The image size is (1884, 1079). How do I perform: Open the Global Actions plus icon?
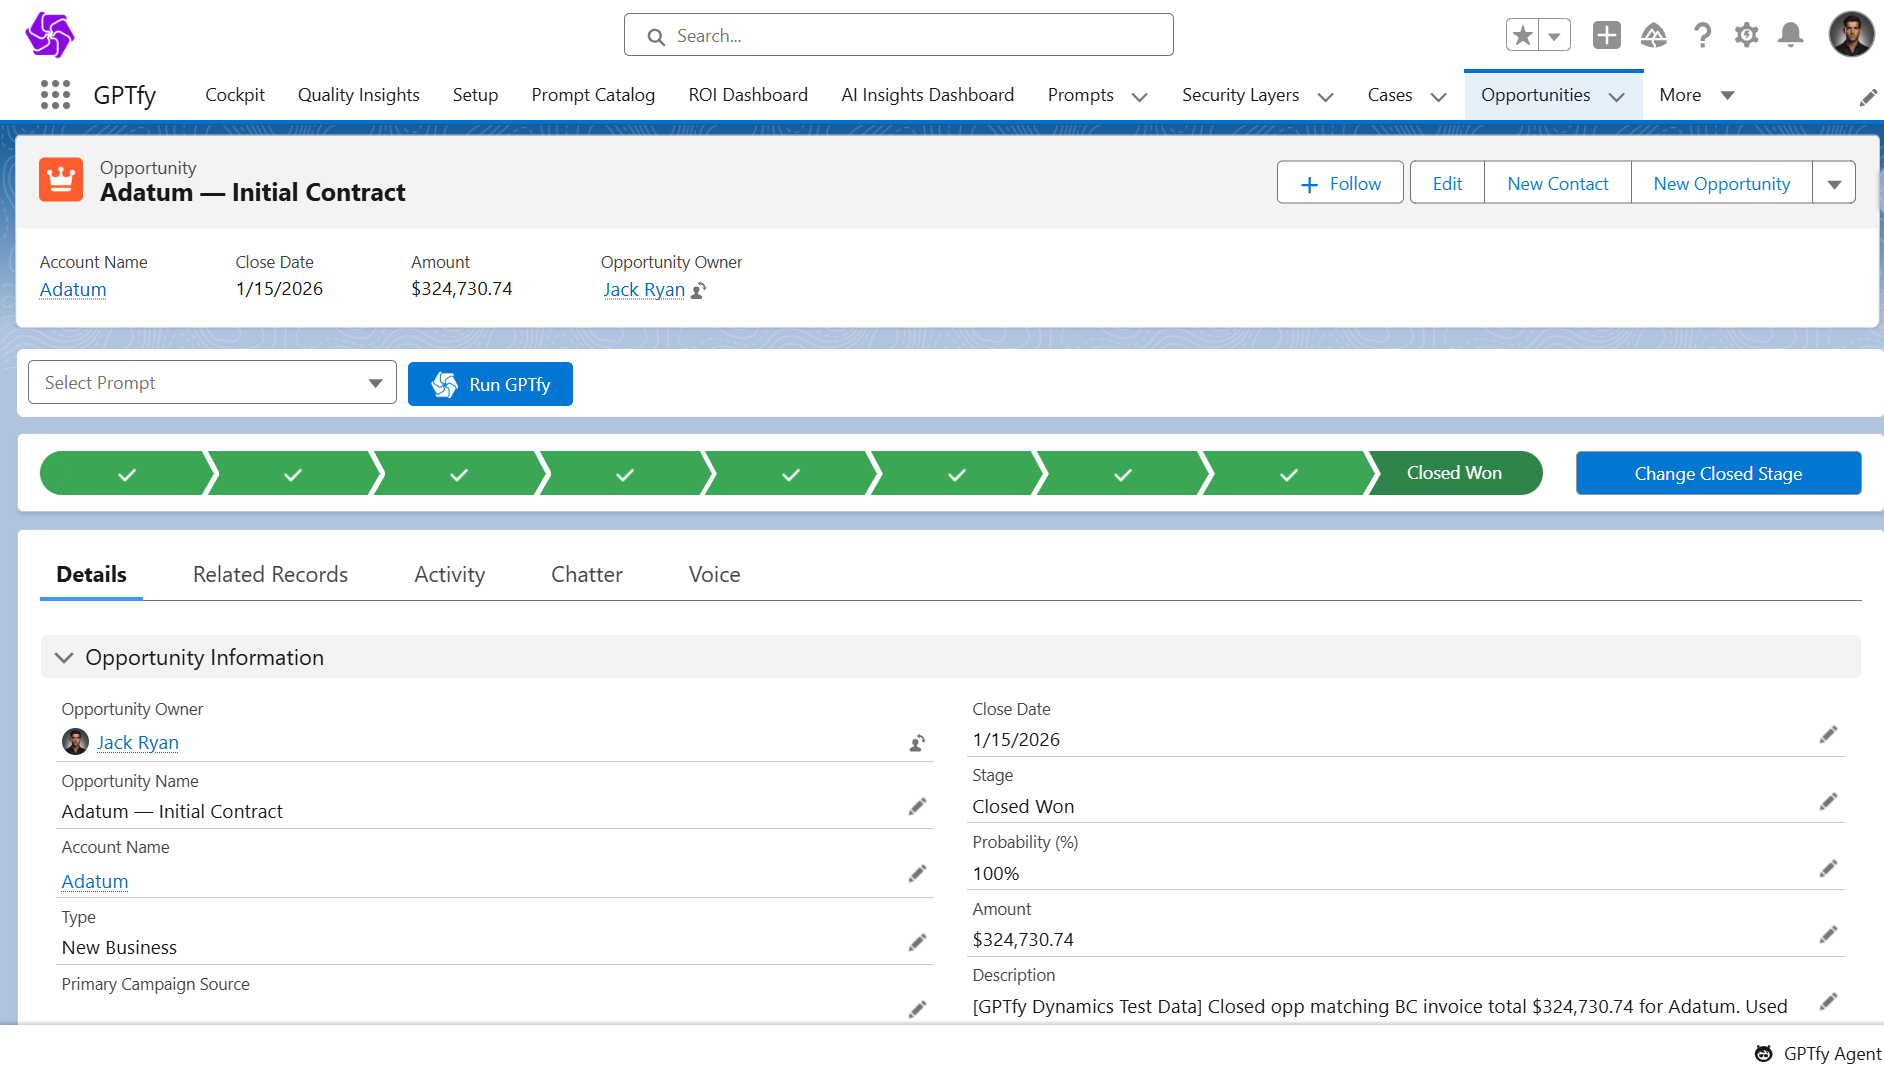[x=1606, y=35]
